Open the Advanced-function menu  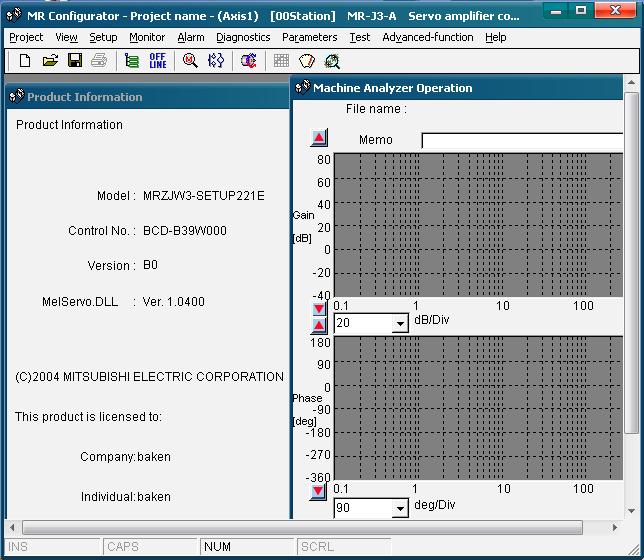(x=428, y=37)
